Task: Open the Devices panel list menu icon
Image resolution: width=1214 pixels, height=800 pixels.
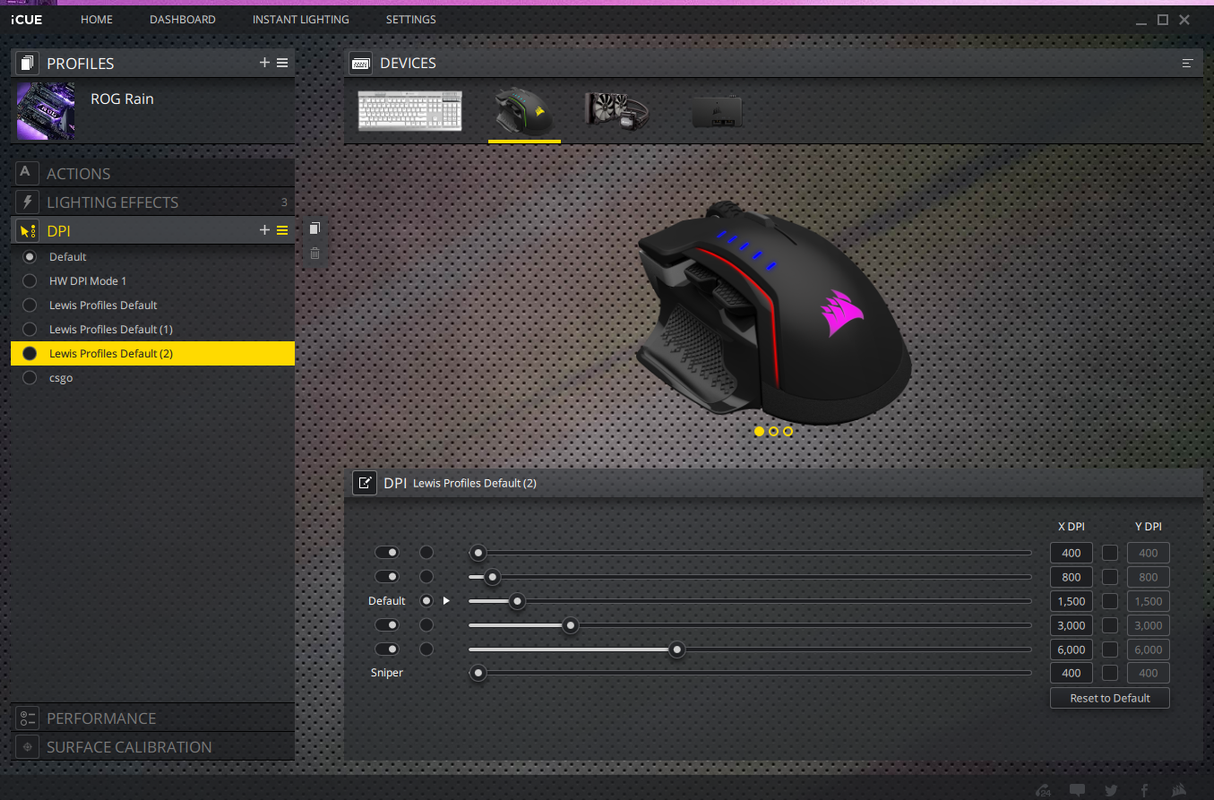Action: (1188, 63)
